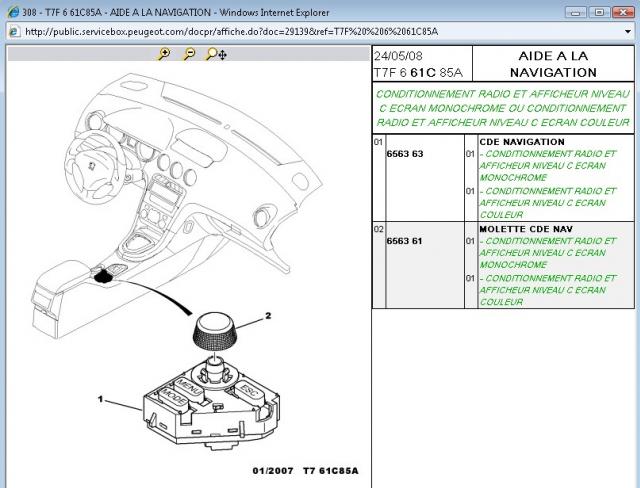Maximize the Internet Explorer window

pyautogui.click(x=599, y=12)
